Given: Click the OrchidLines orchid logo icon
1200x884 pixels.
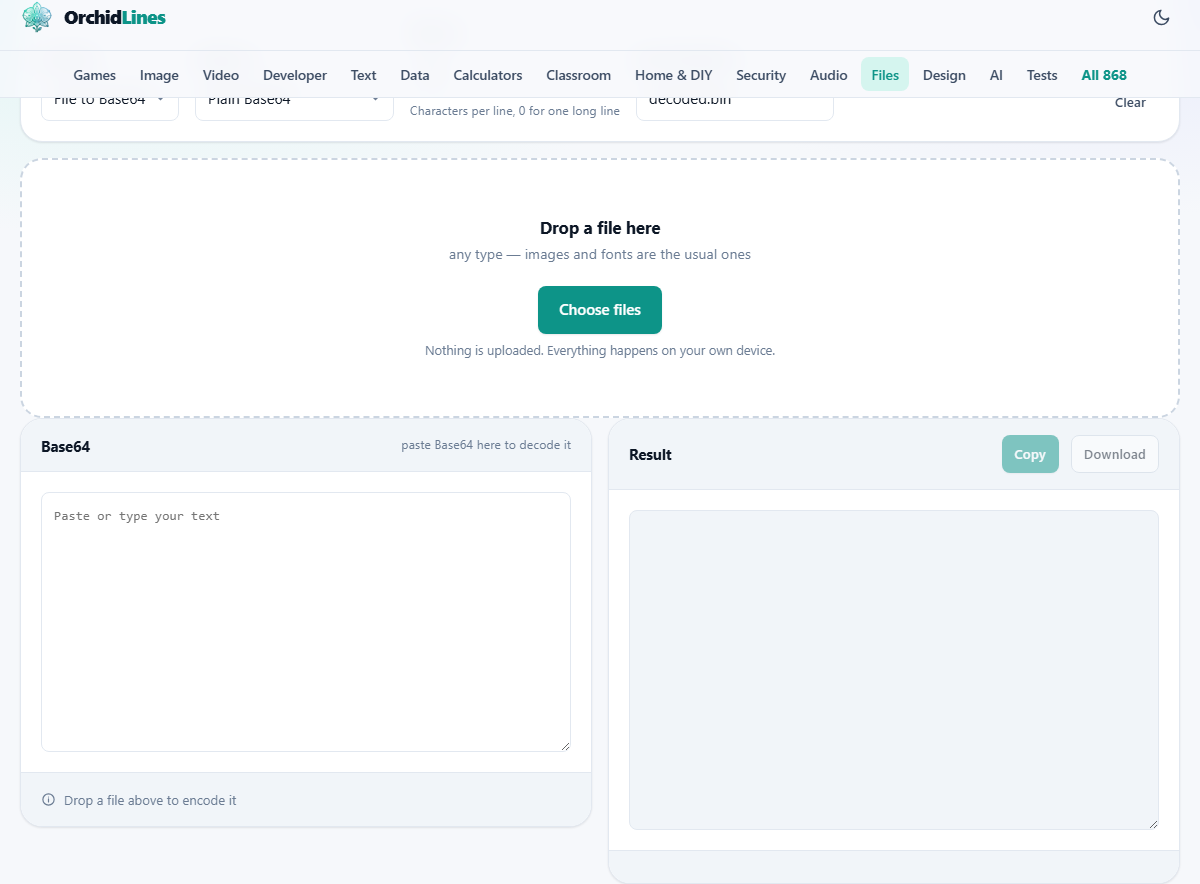Looking at the screenshot, I should click(37, 17).
